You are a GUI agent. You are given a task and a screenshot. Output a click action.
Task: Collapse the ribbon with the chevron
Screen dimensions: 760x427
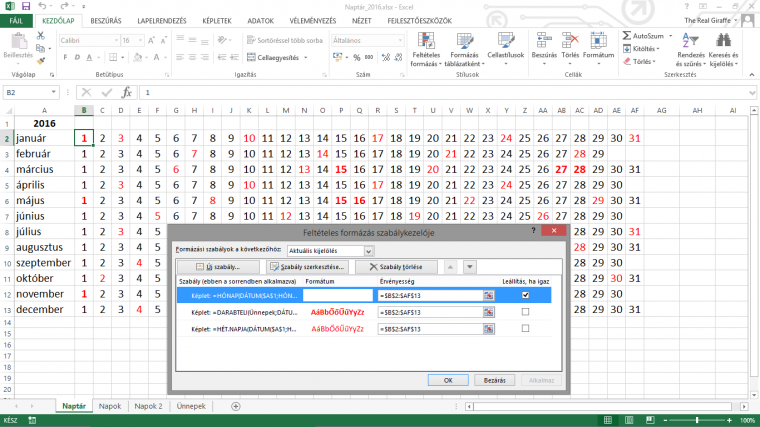752,75
